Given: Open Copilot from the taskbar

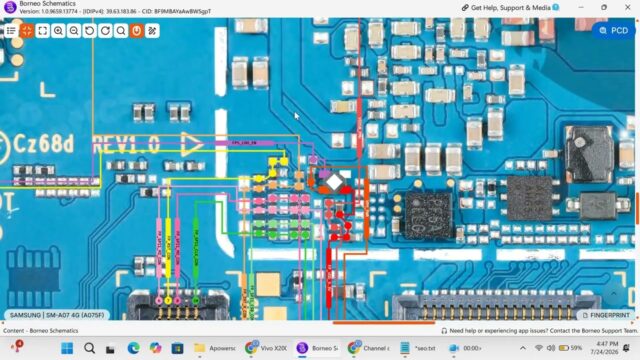Looking at the screenshot, I should pos(156,348).
